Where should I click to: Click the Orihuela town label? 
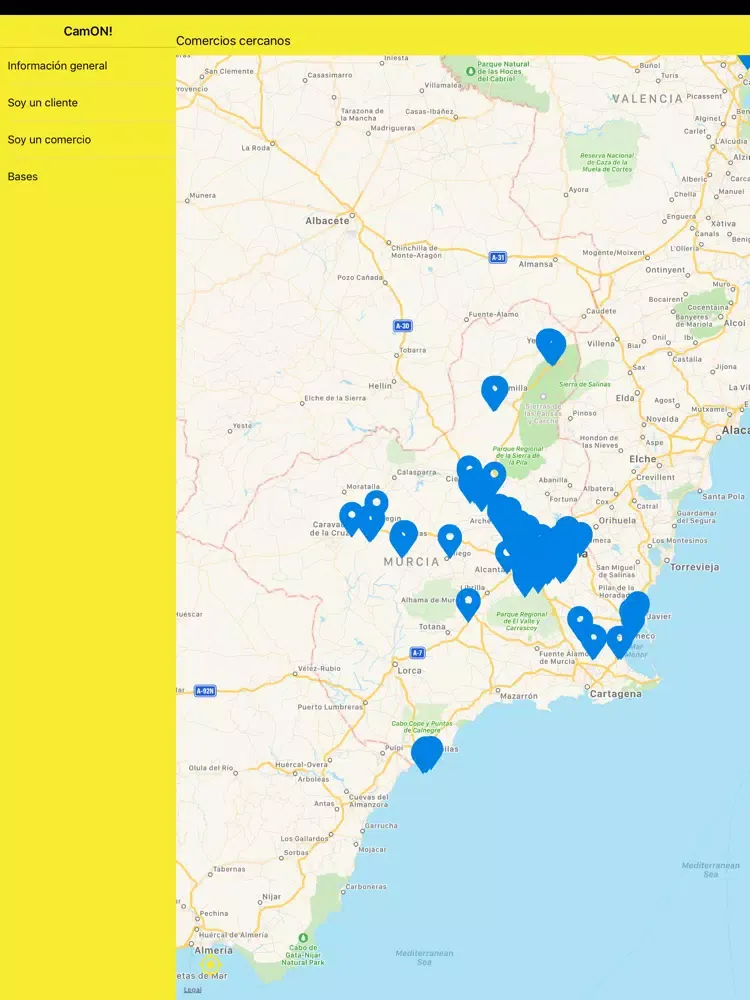click(x=617, y=520)
